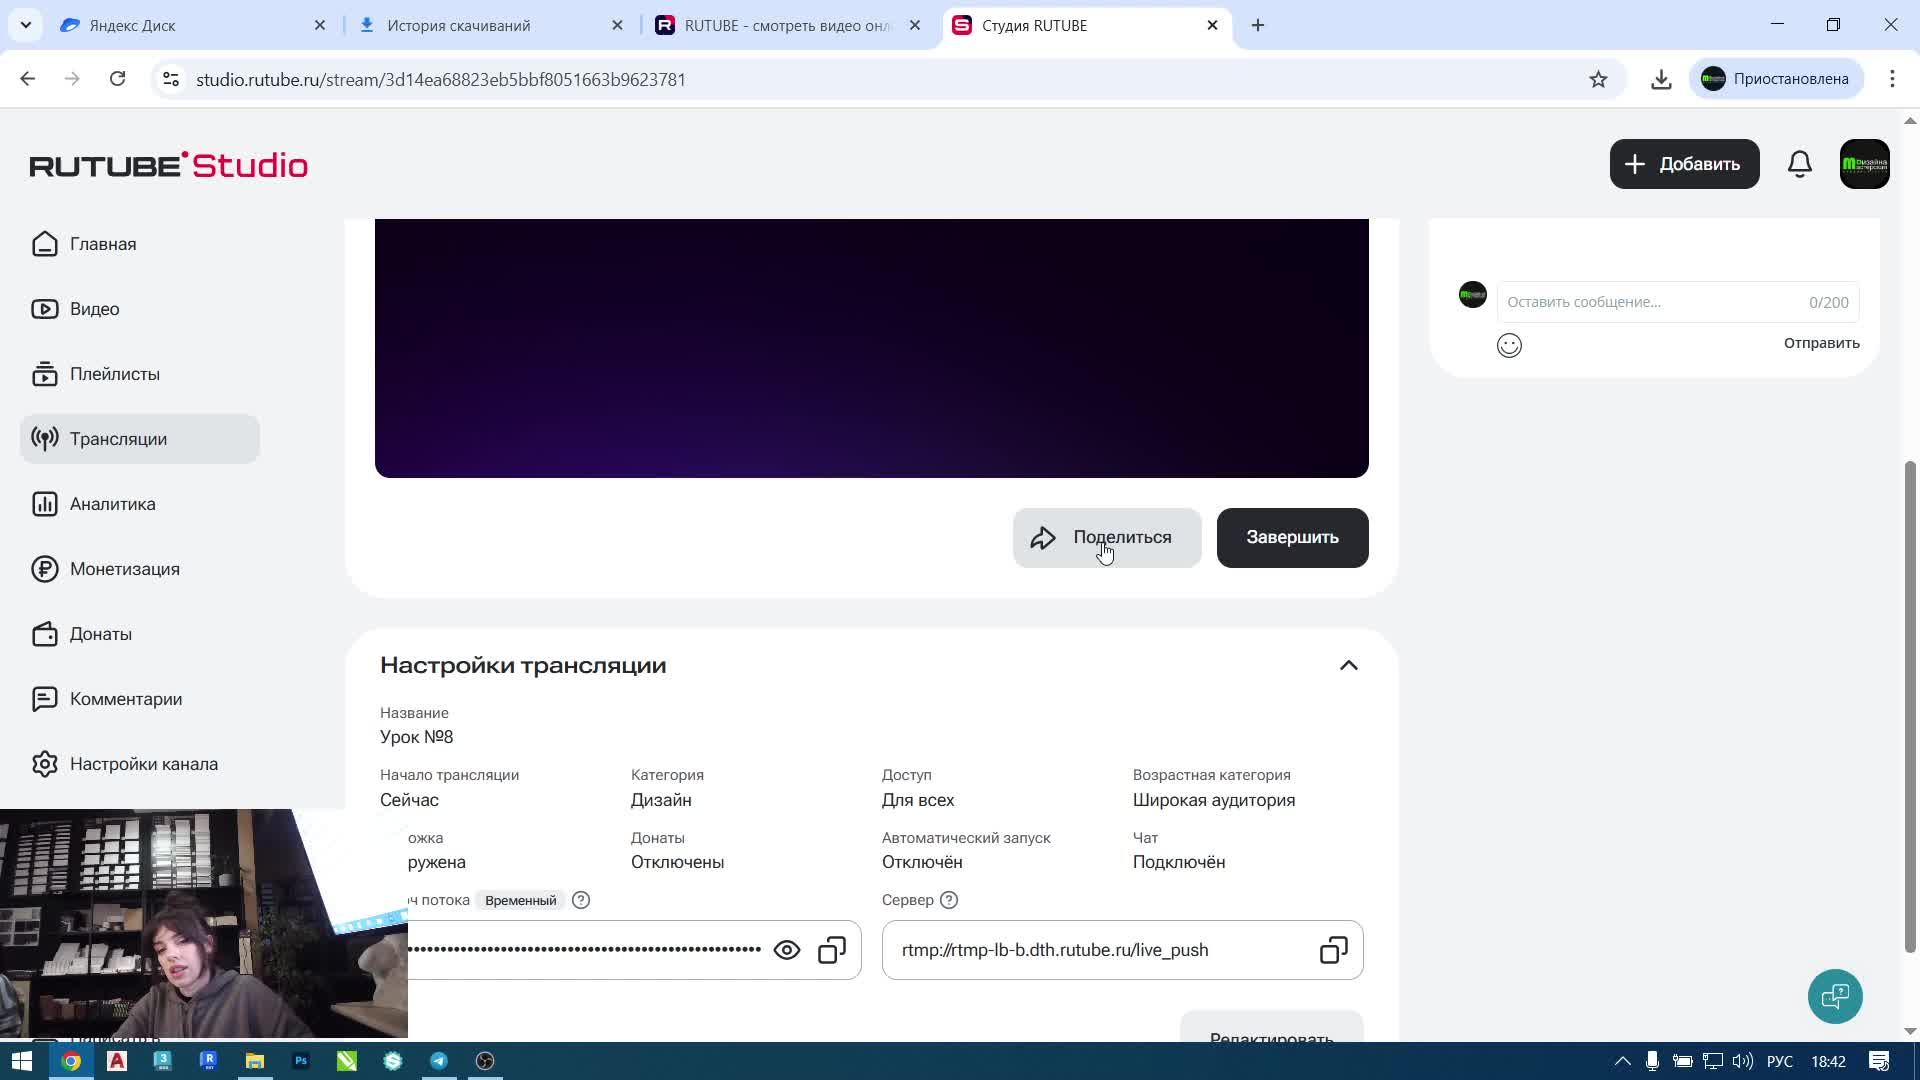Open the channel avatar account menu
Screen dimensions: 1920x1080
tap(1864, 164)
